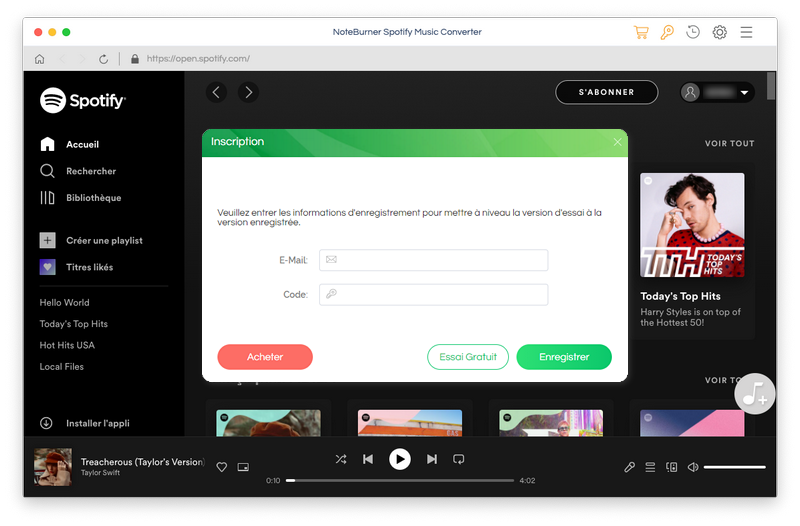The width and height of the screenshot is (800, 526).
Task: Click Installer l'appli
Action: coord(85,423)
